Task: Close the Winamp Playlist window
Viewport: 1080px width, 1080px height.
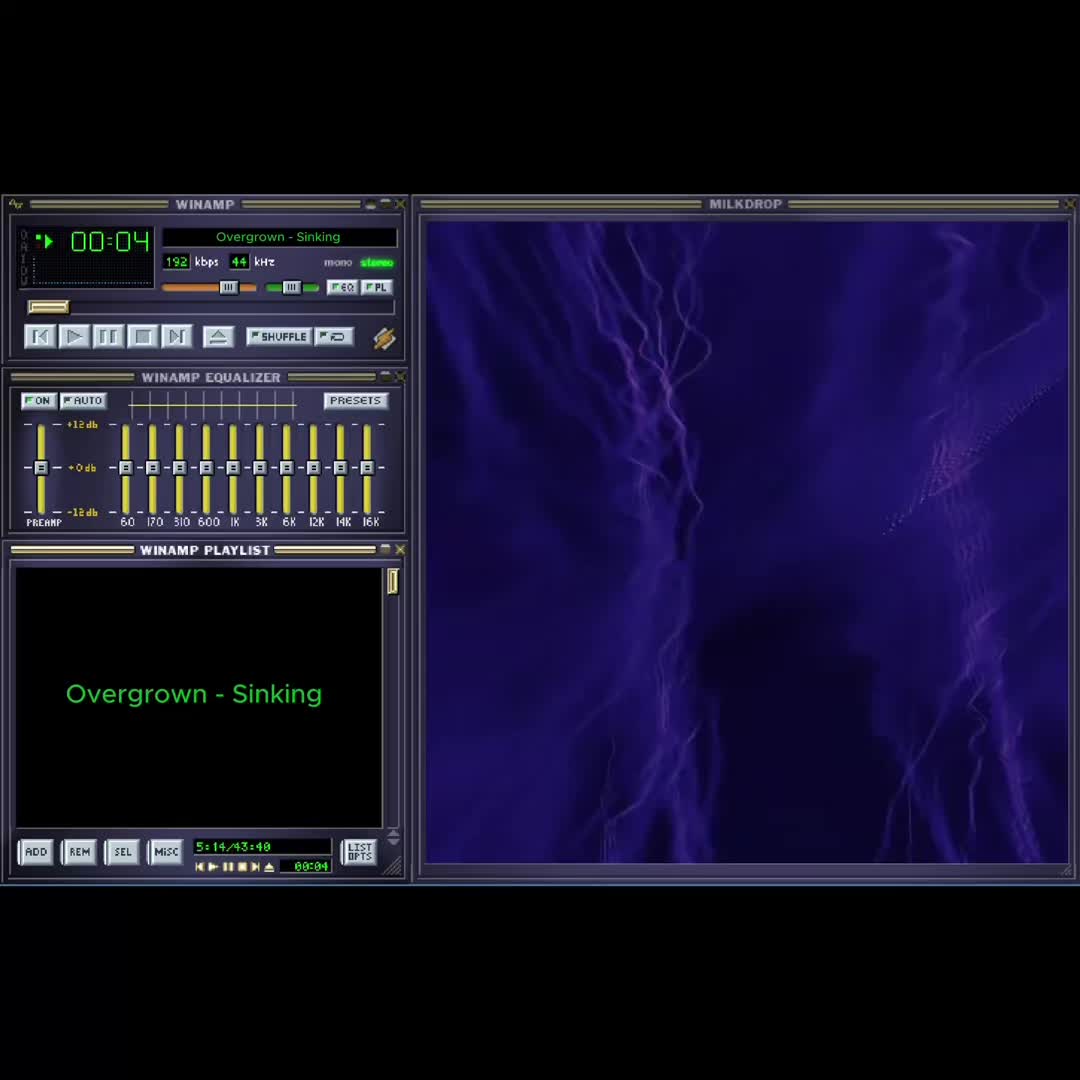Action: point(400,550)
